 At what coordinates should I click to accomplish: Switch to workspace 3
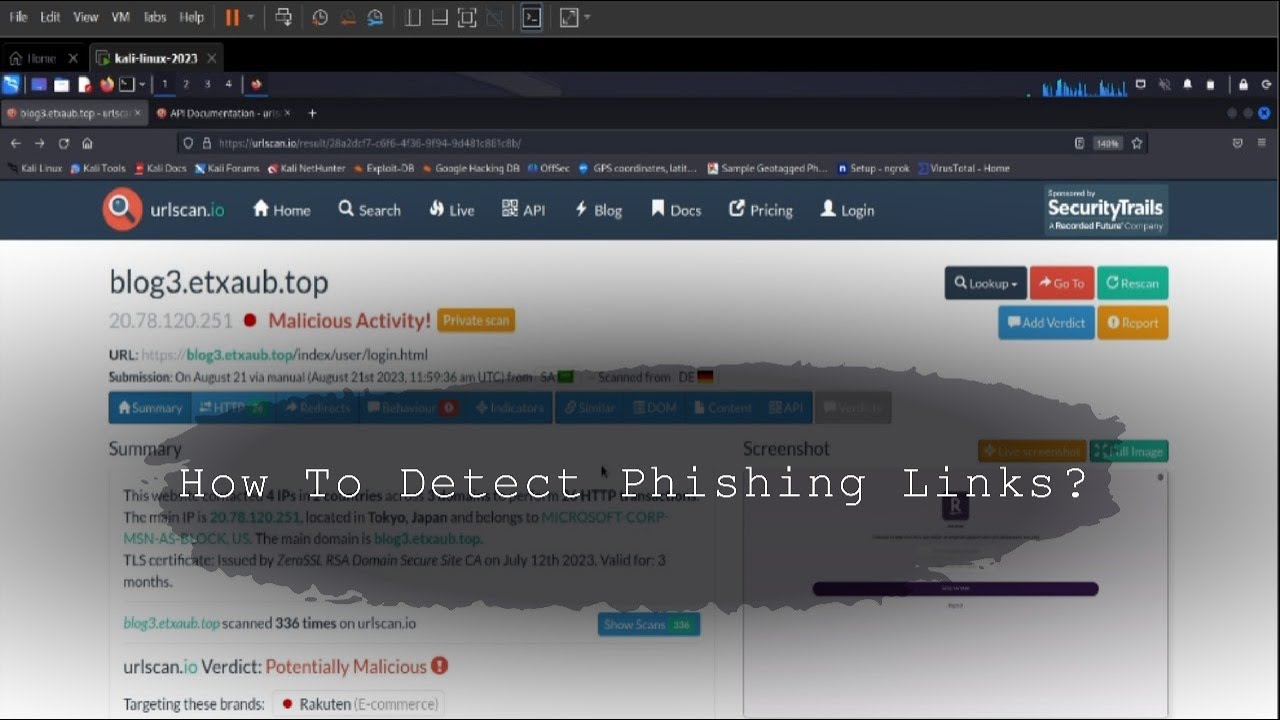pos(207,84)
